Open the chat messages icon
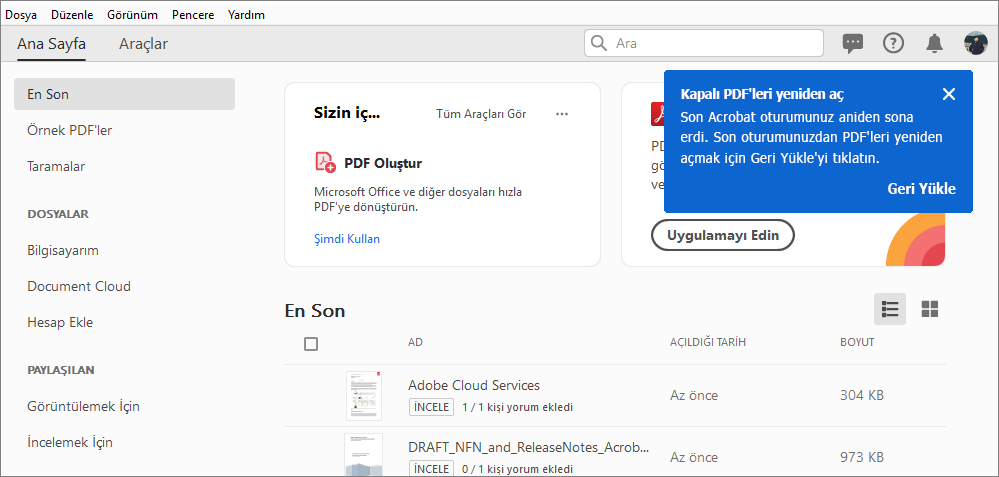The image size is (999, 477). click(852, 43)
